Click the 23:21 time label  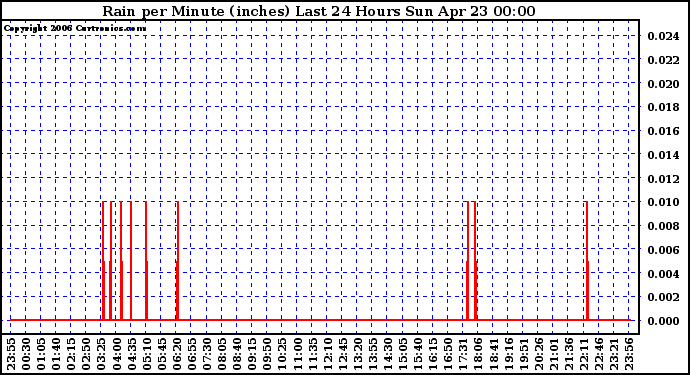click(x=614, y=354)
